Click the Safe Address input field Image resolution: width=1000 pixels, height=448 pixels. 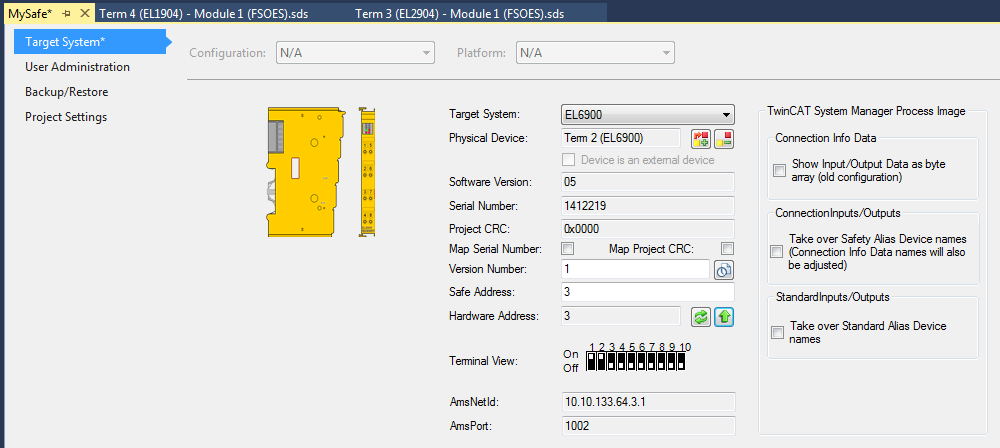point(647,292)
